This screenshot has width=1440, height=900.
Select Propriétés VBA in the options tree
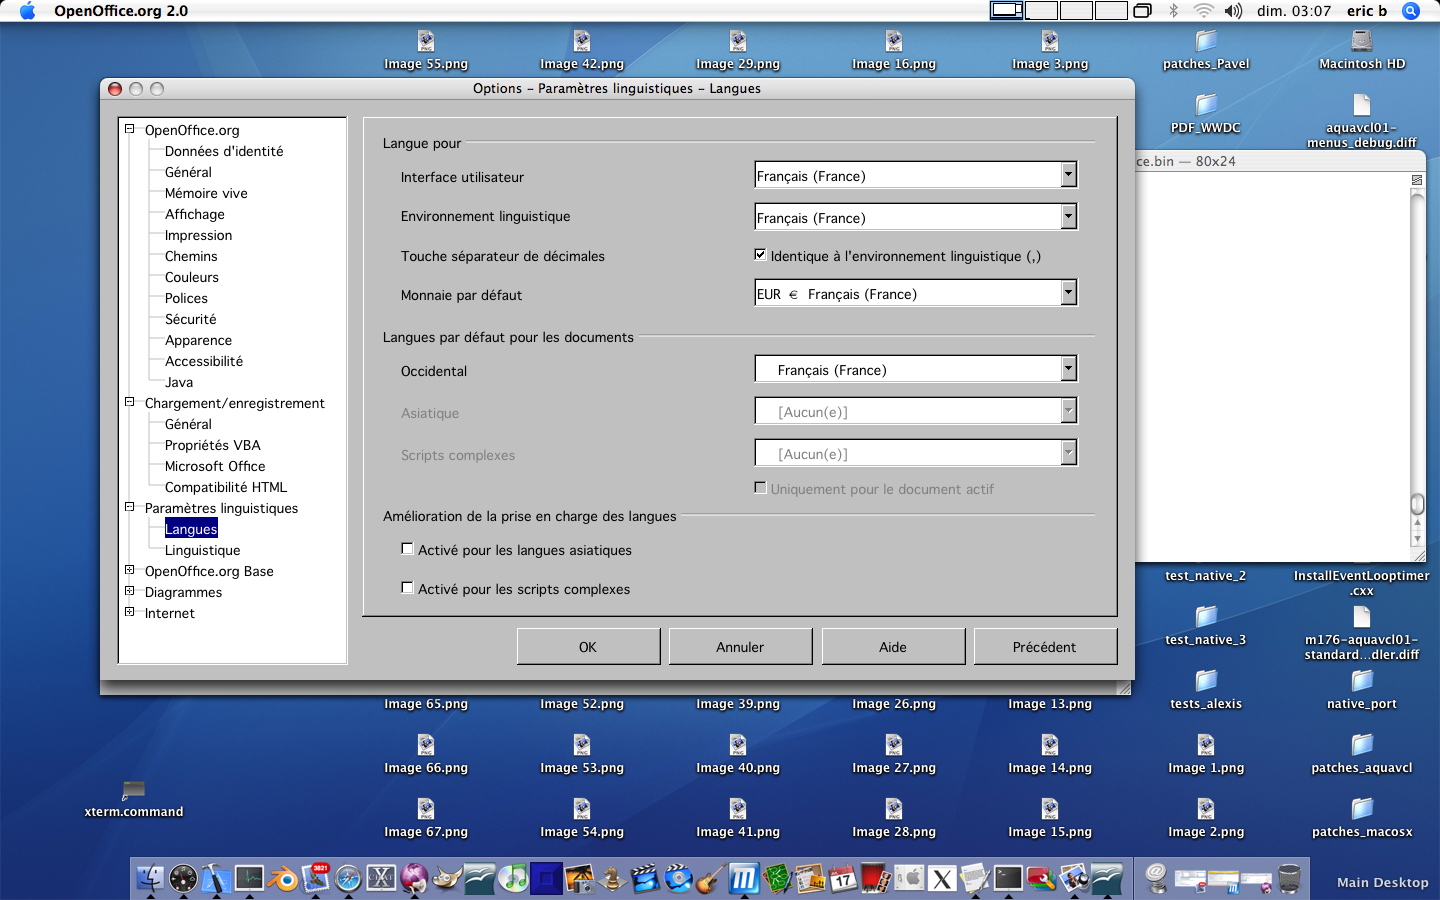[213, 445]
